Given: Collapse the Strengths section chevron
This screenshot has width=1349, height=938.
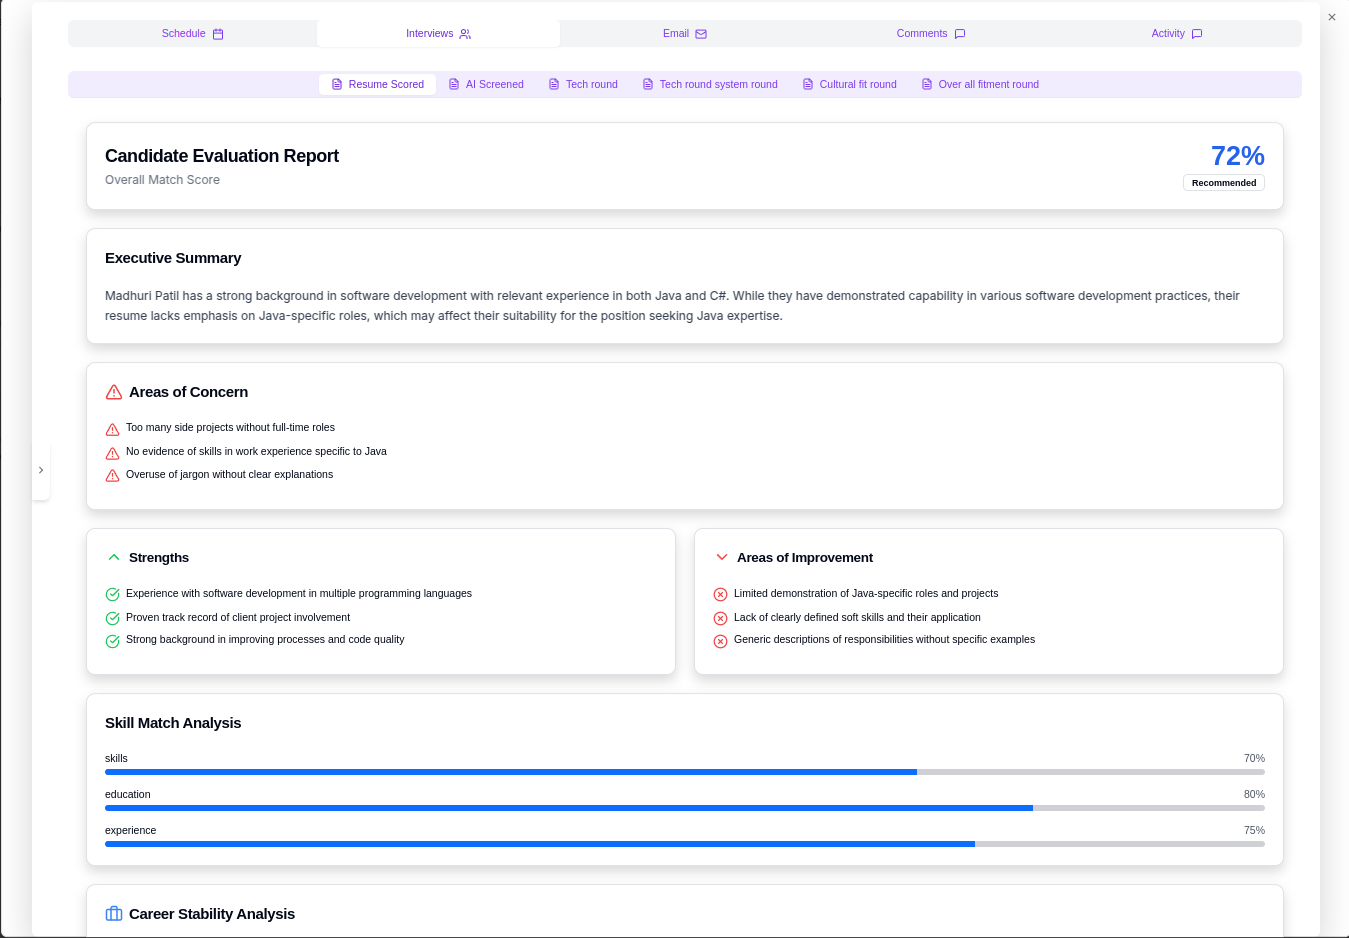Looking at the screenshot, I should pyautogui.click(x=114, y=558).
